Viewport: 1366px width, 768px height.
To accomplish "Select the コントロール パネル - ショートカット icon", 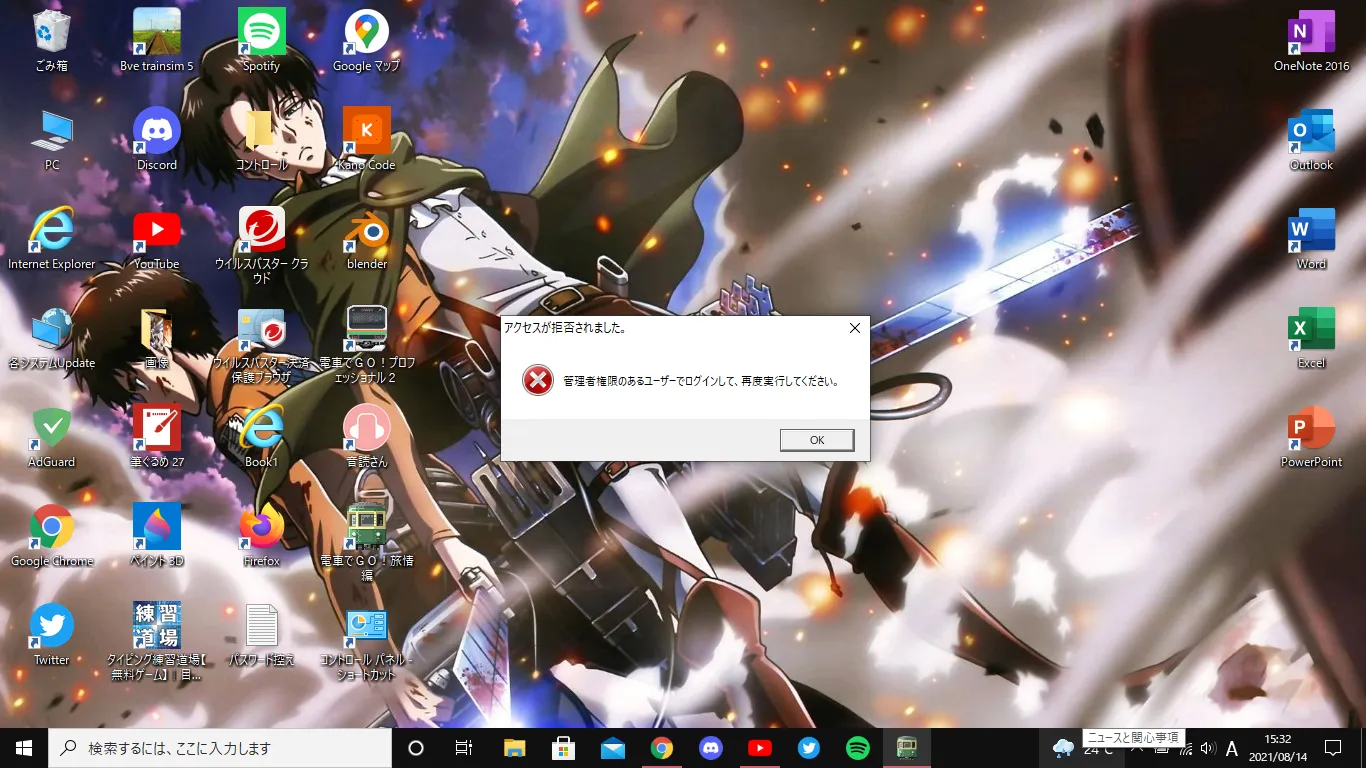I will (x=367, y=642).
